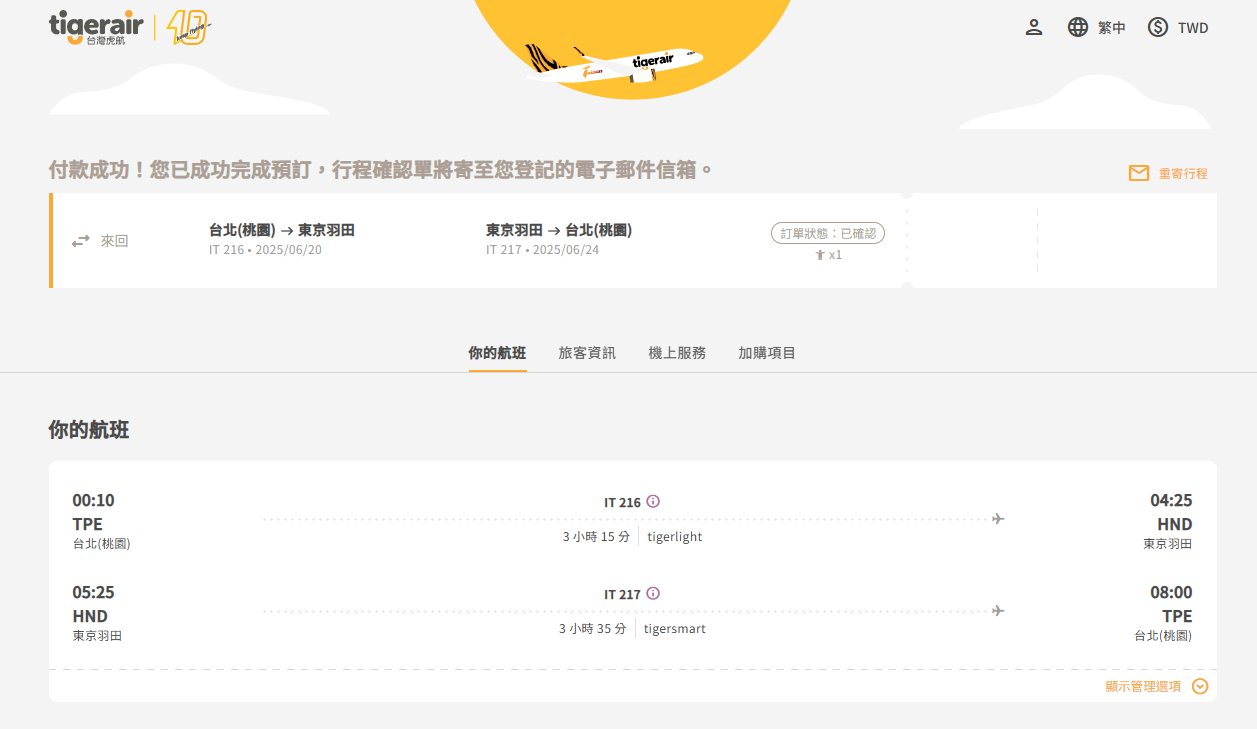Click the 重寄行程 link
The width and height of the screenshot is (1257, 729).
point(1183,174)
